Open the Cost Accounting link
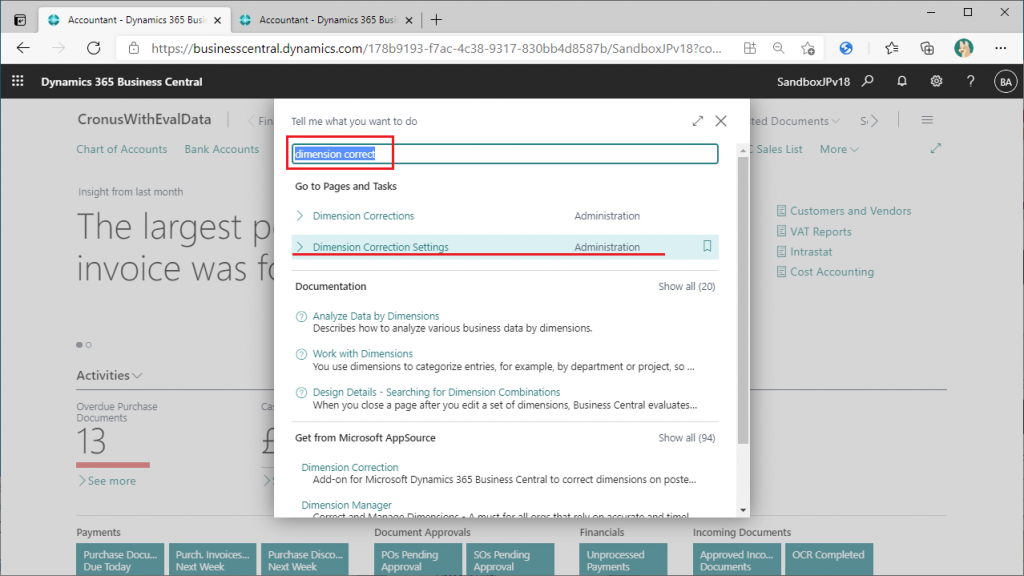 831,272
